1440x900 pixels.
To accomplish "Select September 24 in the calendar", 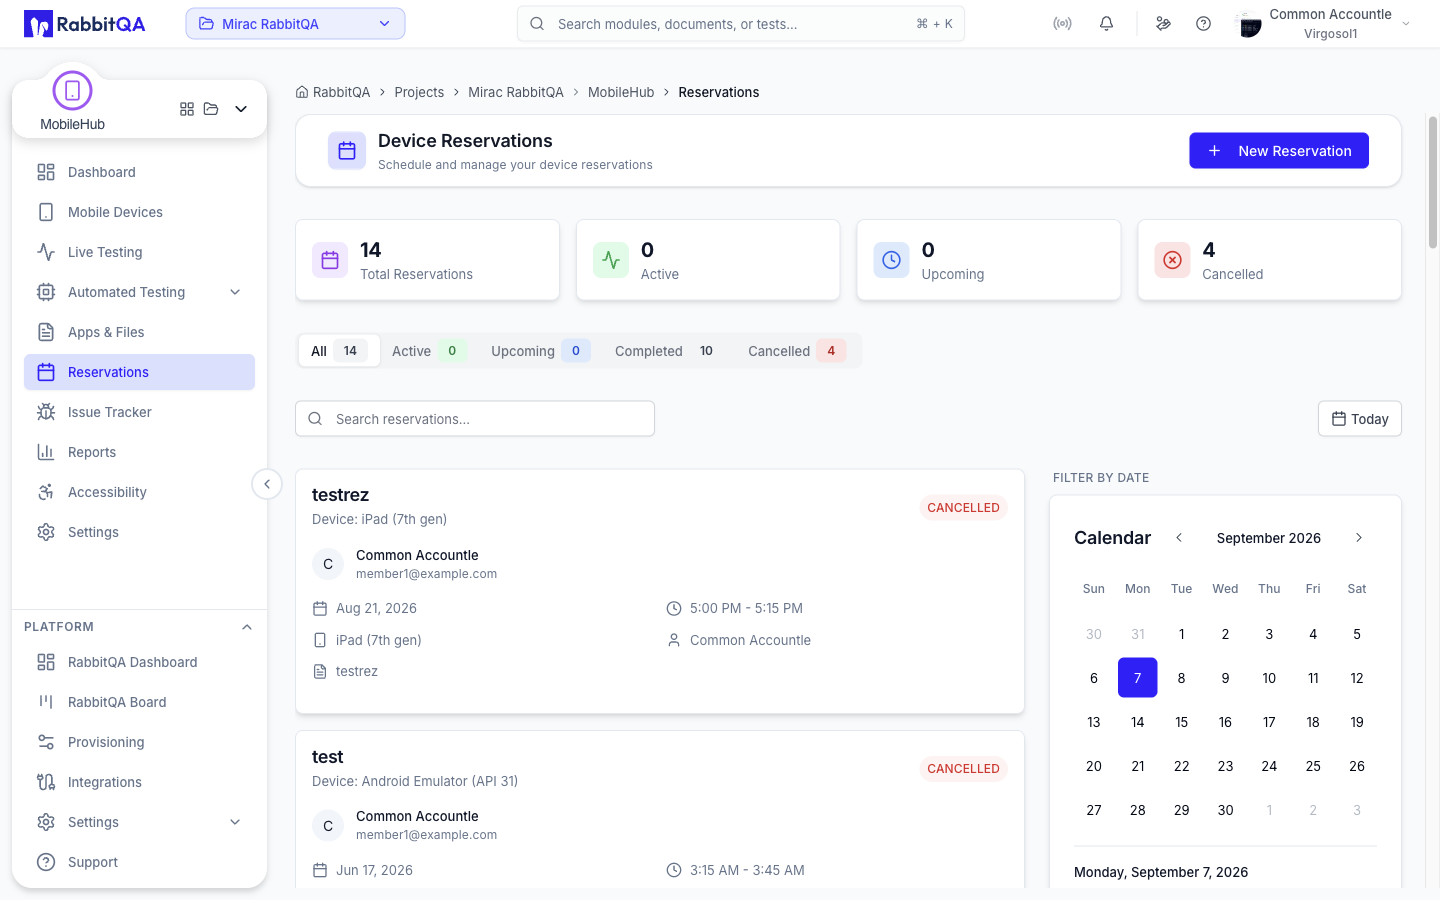I will click(x=1269, y=766).
